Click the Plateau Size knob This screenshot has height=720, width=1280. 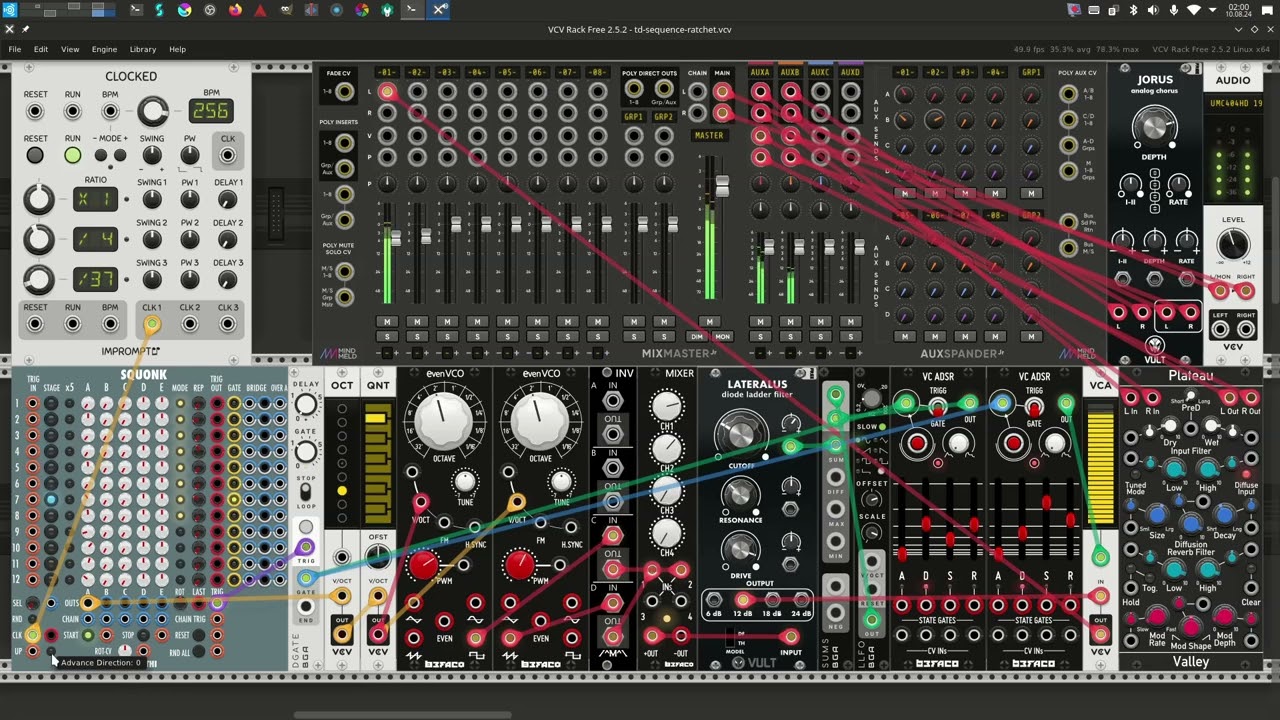1156,516
